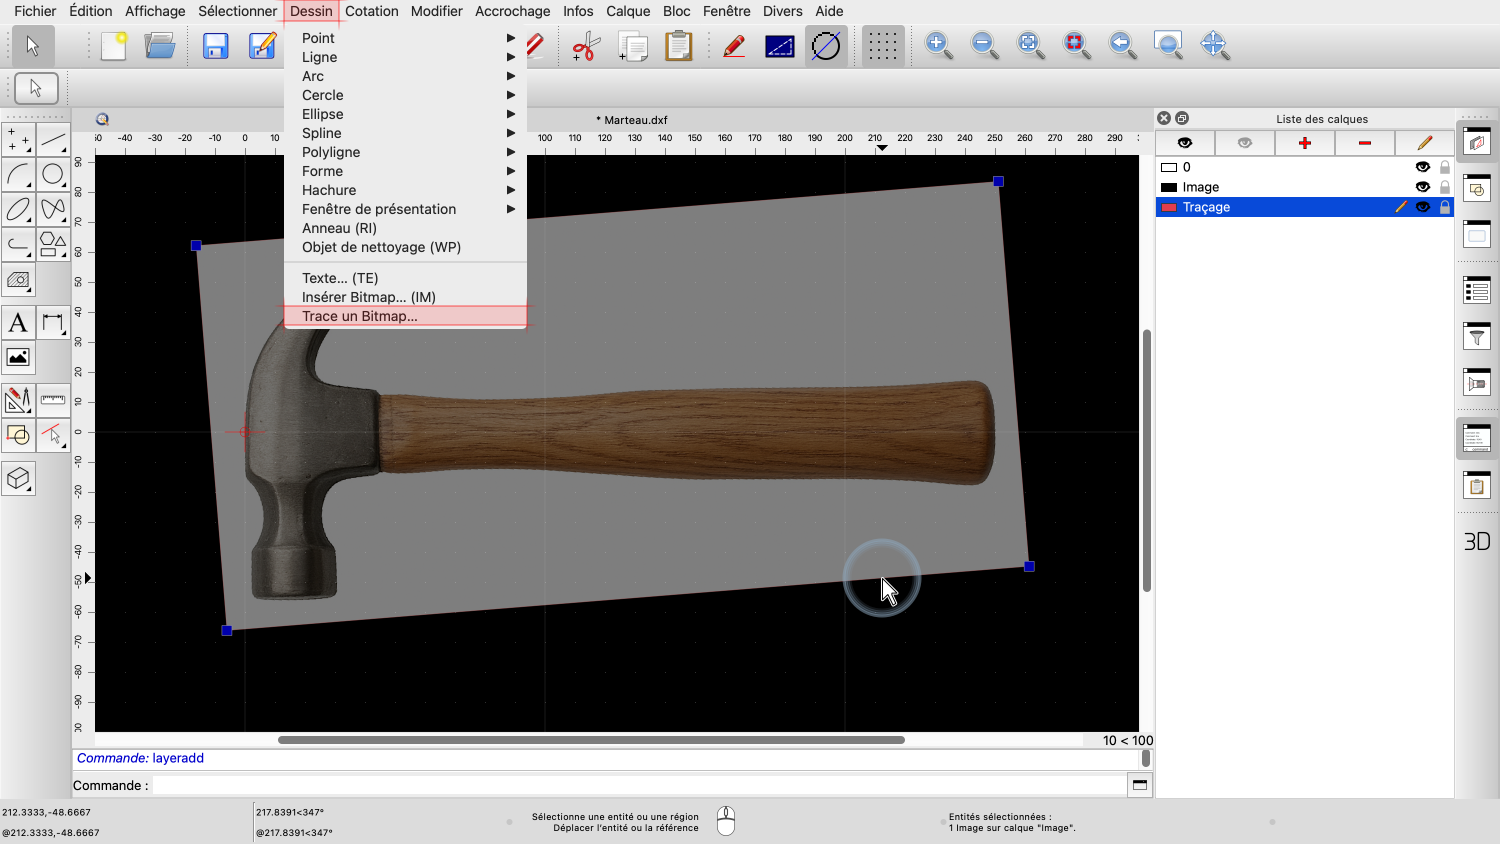This screenshot has width=1500, height=844.
Task: Click the Image layer color swatch
Action: coord(1168,187)
